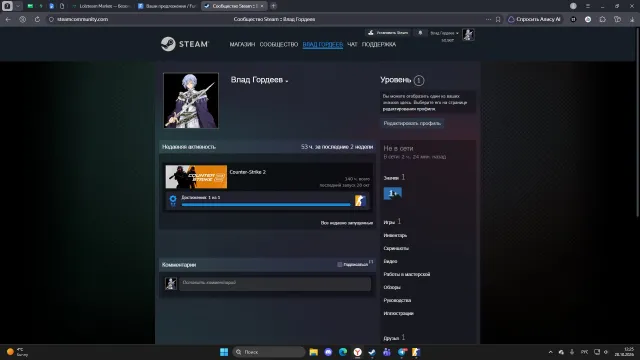Click the Steam logo in the header

[x=184, y=44]
